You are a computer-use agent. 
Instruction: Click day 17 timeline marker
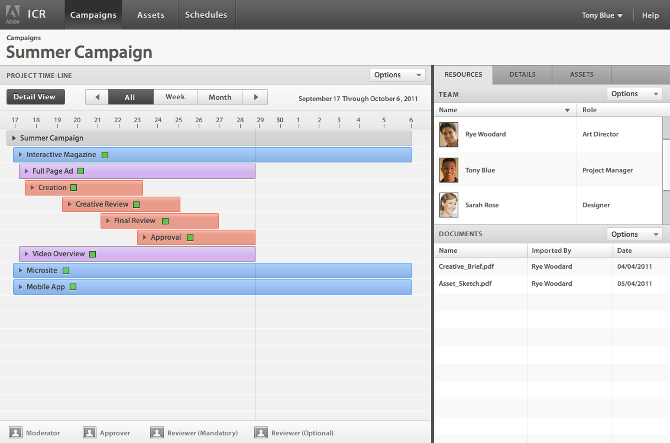15,122
